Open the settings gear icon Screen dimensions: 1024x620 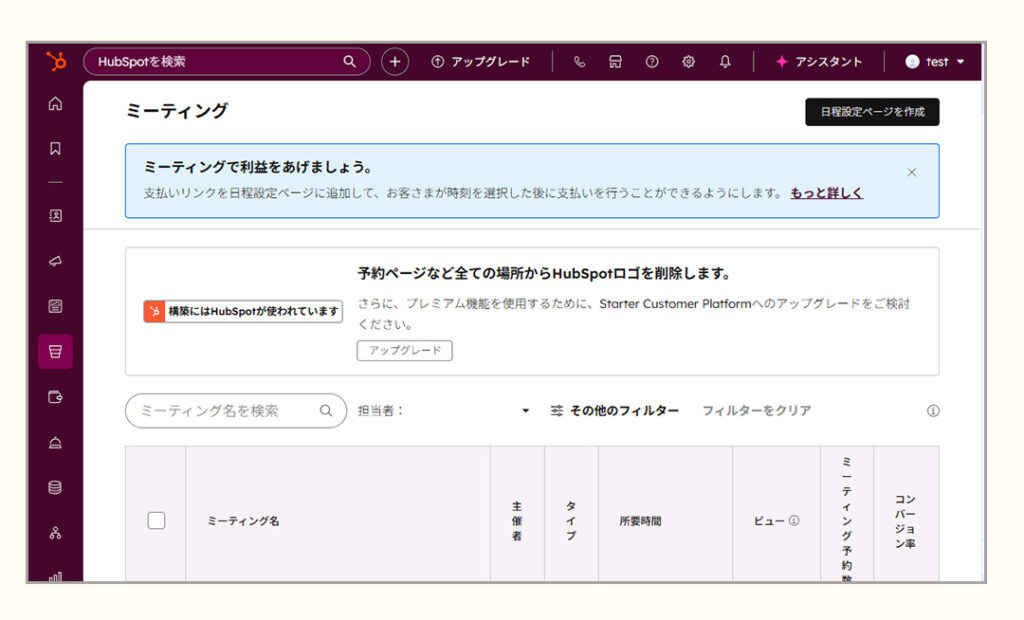tap(688, 62)
